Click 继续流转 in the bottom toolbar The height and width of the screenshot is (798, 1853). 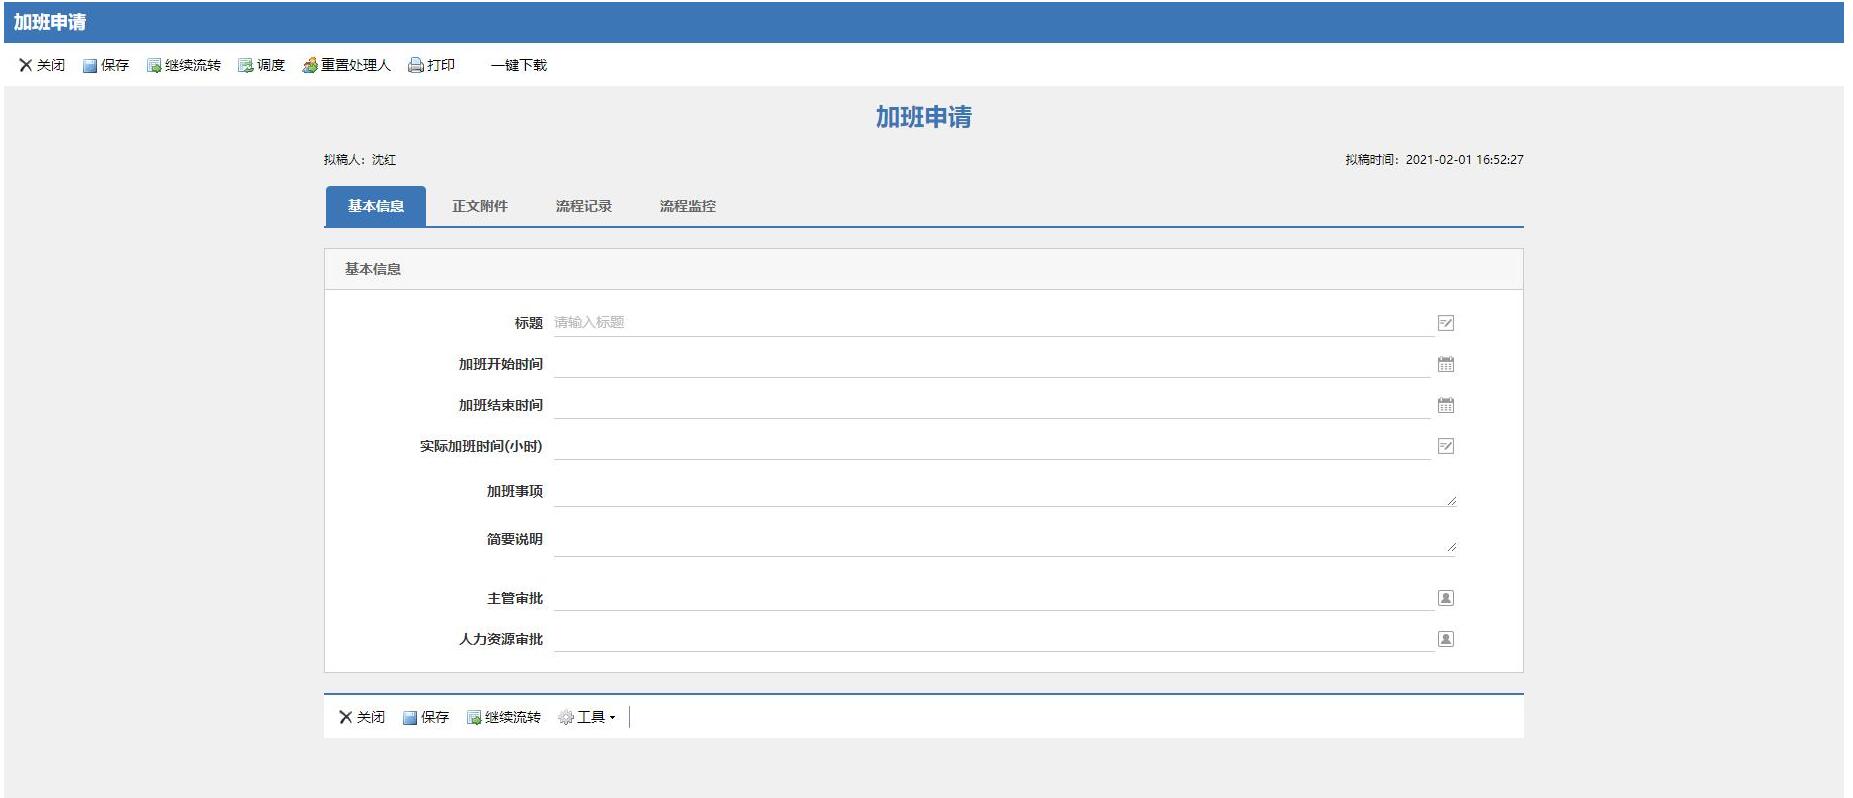coord(503,717)
